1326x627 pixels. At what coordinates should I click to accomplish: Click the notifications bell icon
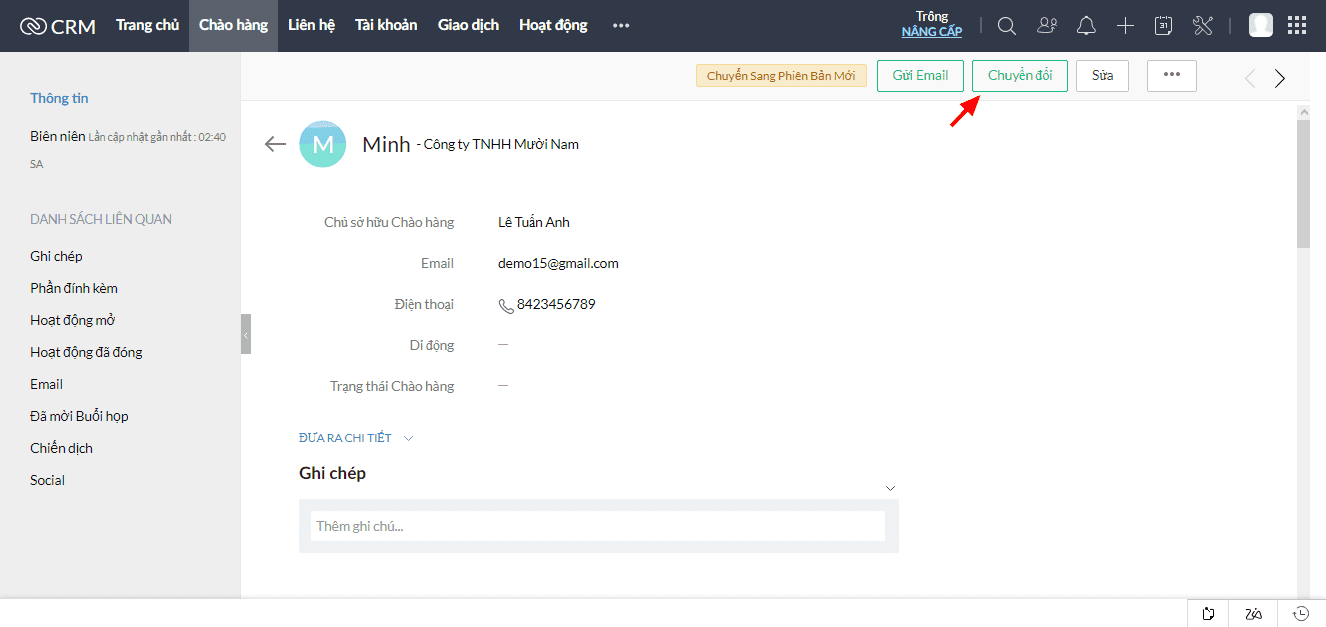click(x=1086, y=26)
